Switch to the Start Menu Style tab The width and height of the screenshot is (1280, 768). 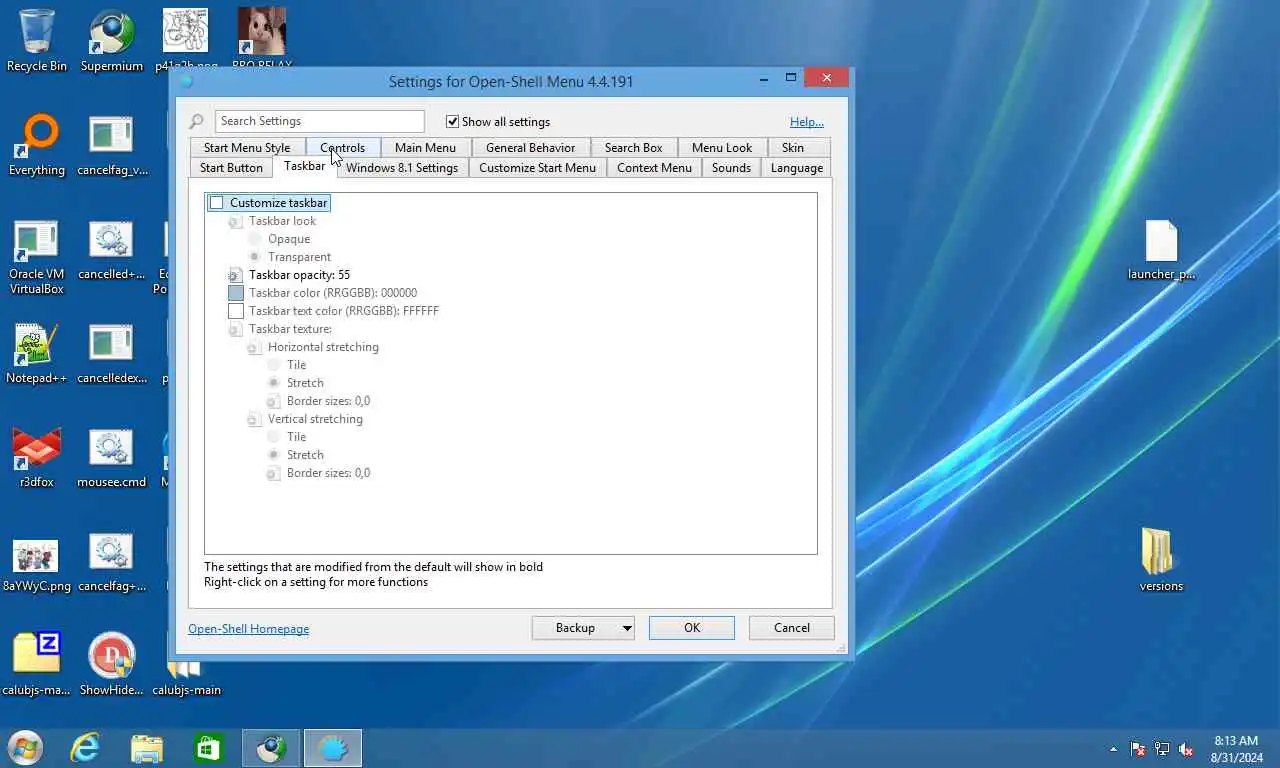coord(247,147)
